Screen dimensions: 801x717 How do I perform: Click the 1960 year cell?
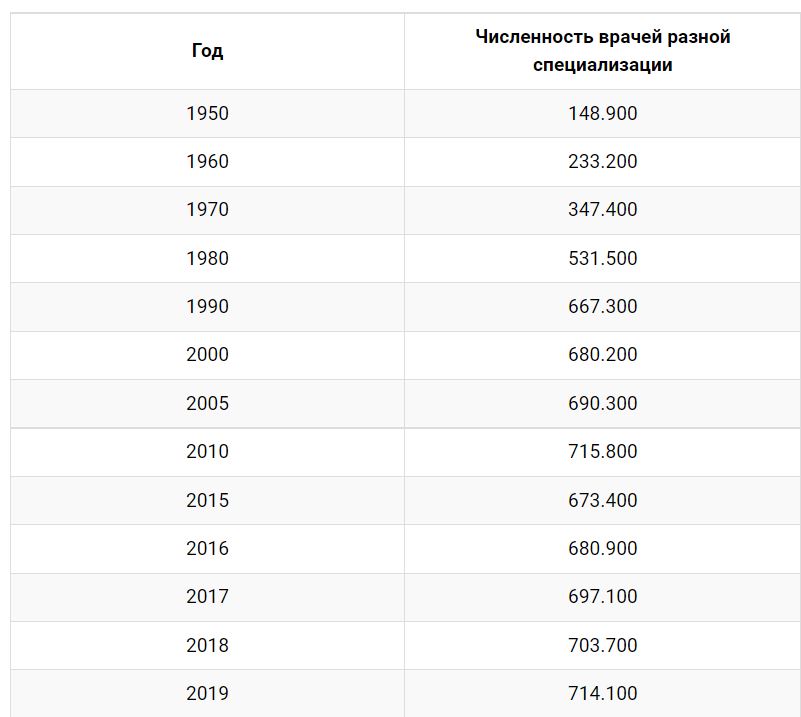click(207, 161)
